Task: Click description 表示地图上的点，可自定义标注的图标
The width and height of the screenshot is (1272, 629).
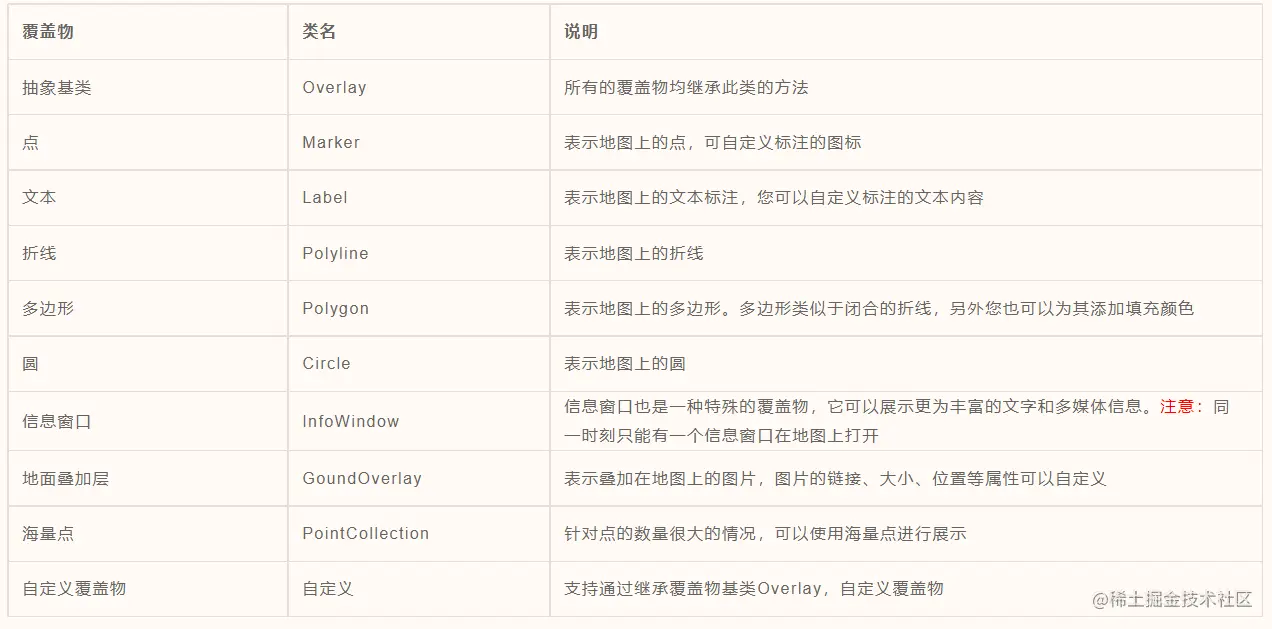Action: (712, 143)
